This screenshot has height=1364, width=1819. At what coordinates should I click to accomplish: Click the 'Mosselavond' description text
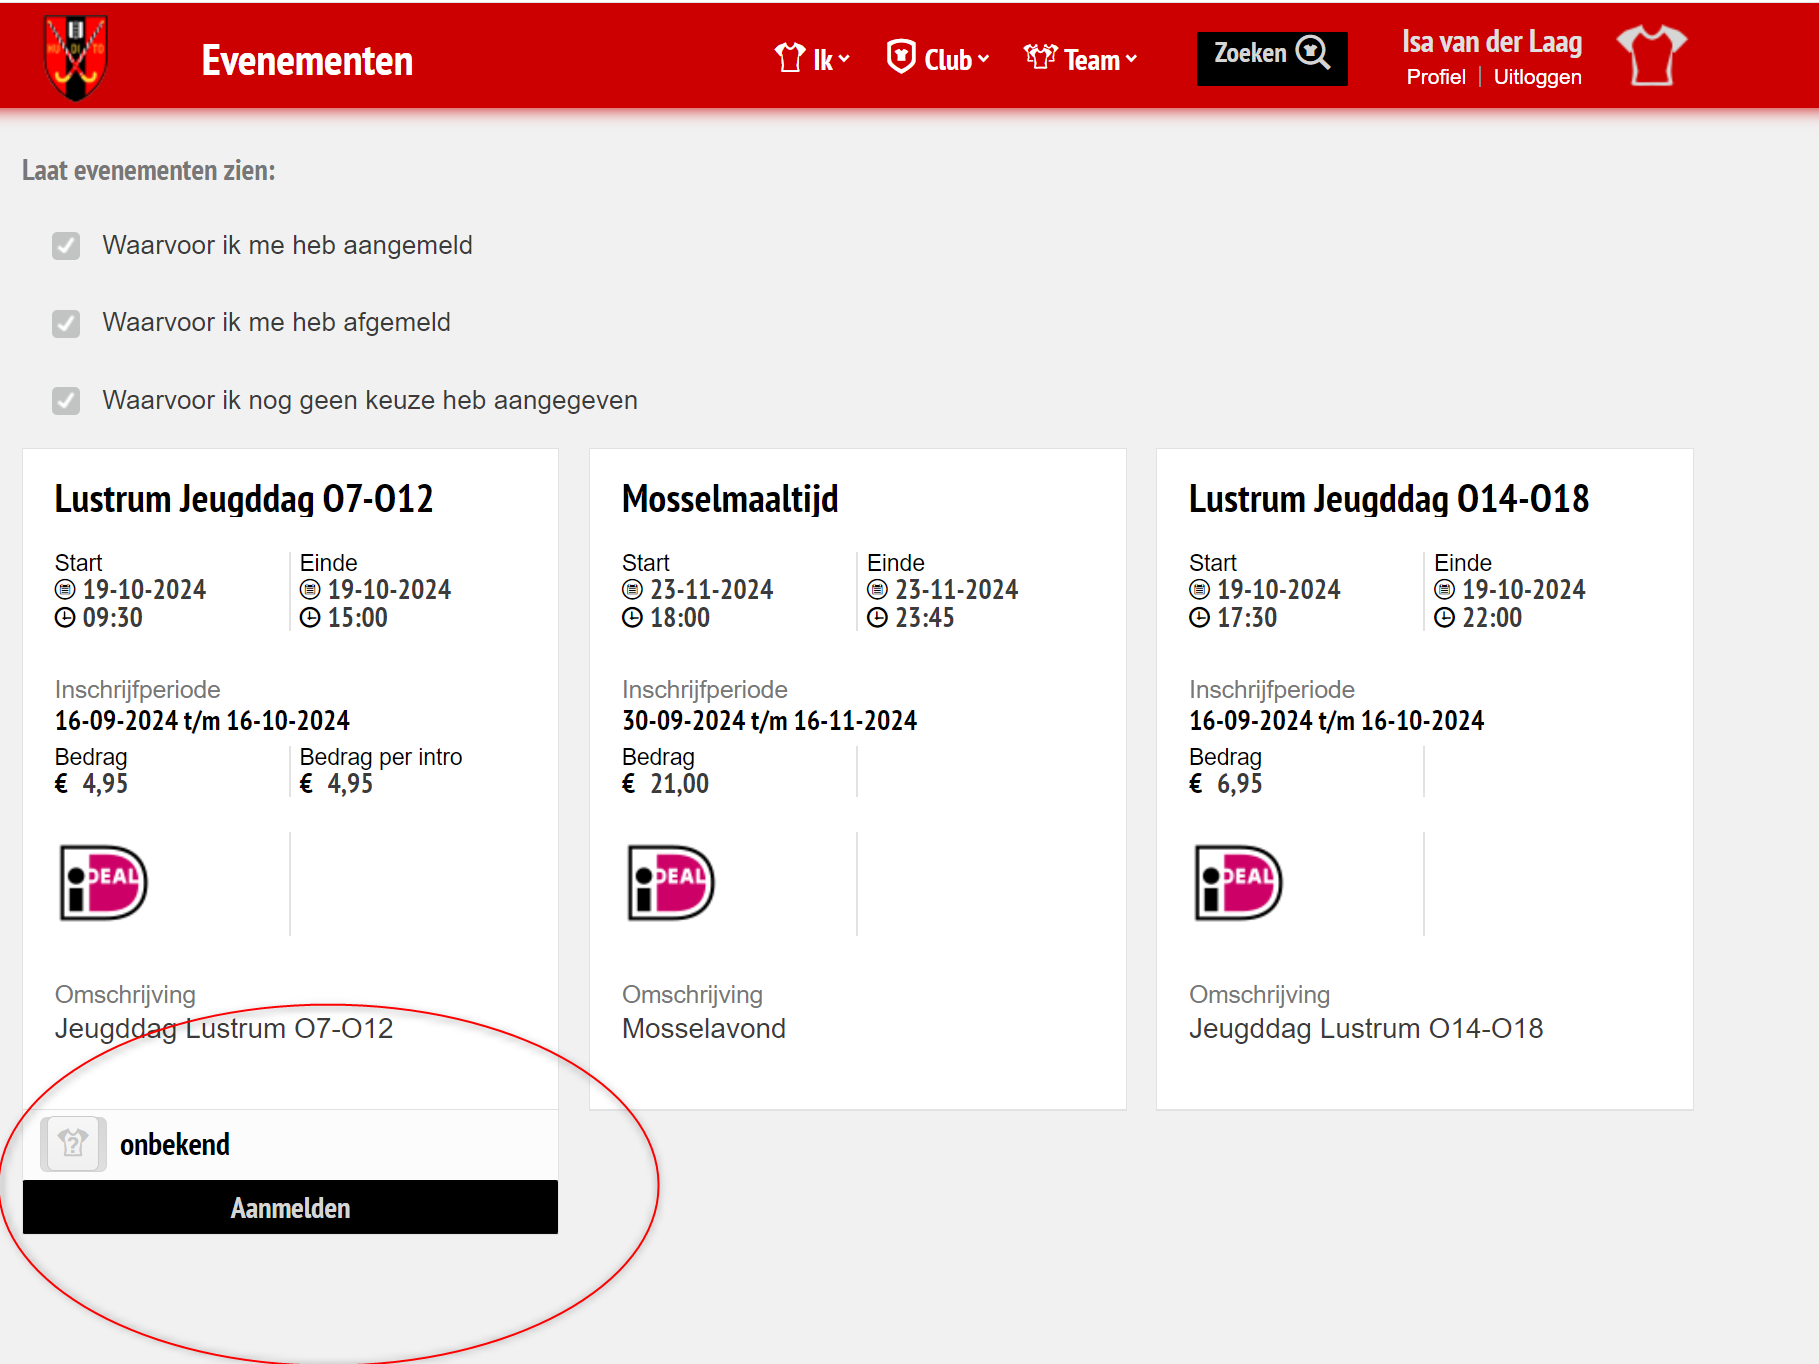point(704,1028)
